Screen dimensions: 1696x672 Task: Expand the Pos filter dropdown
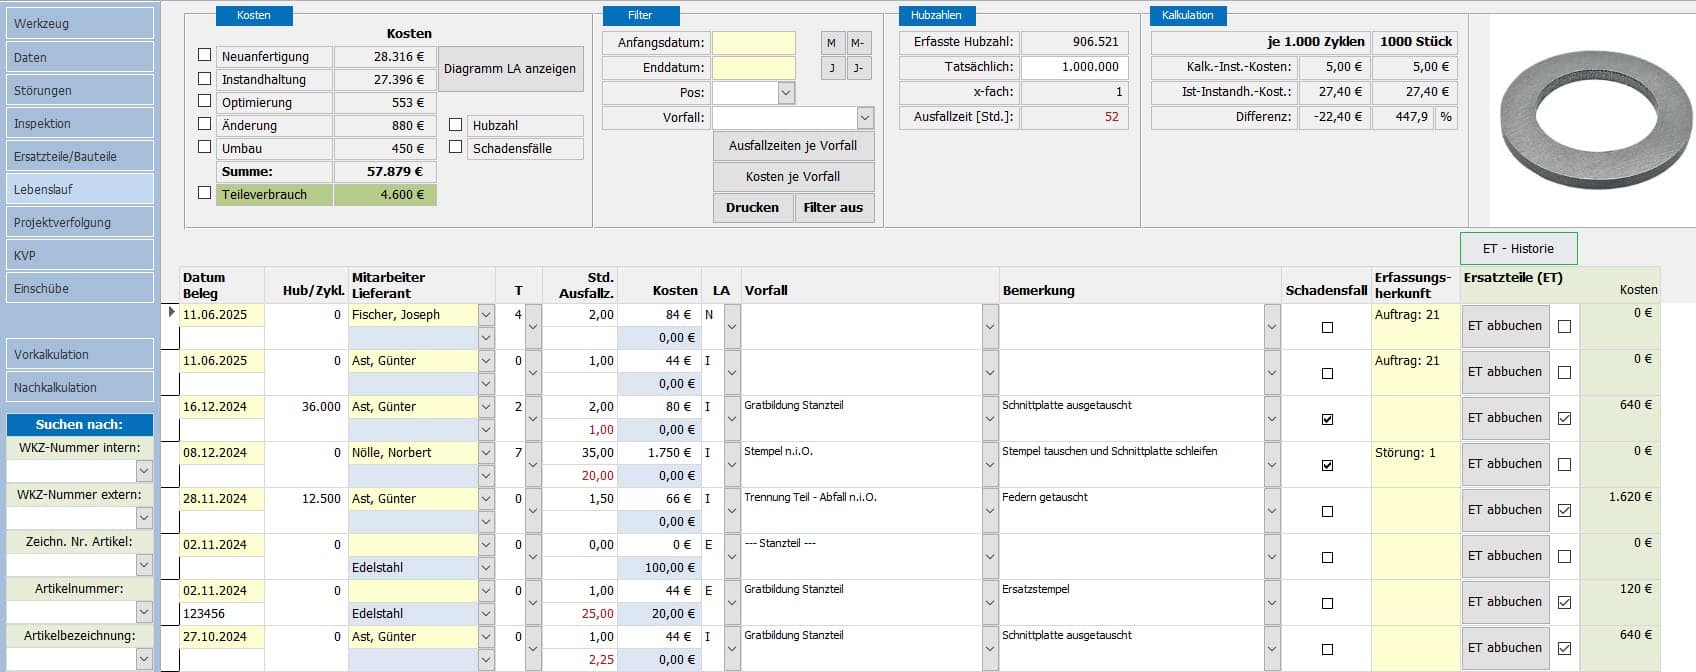coord(786,93)
